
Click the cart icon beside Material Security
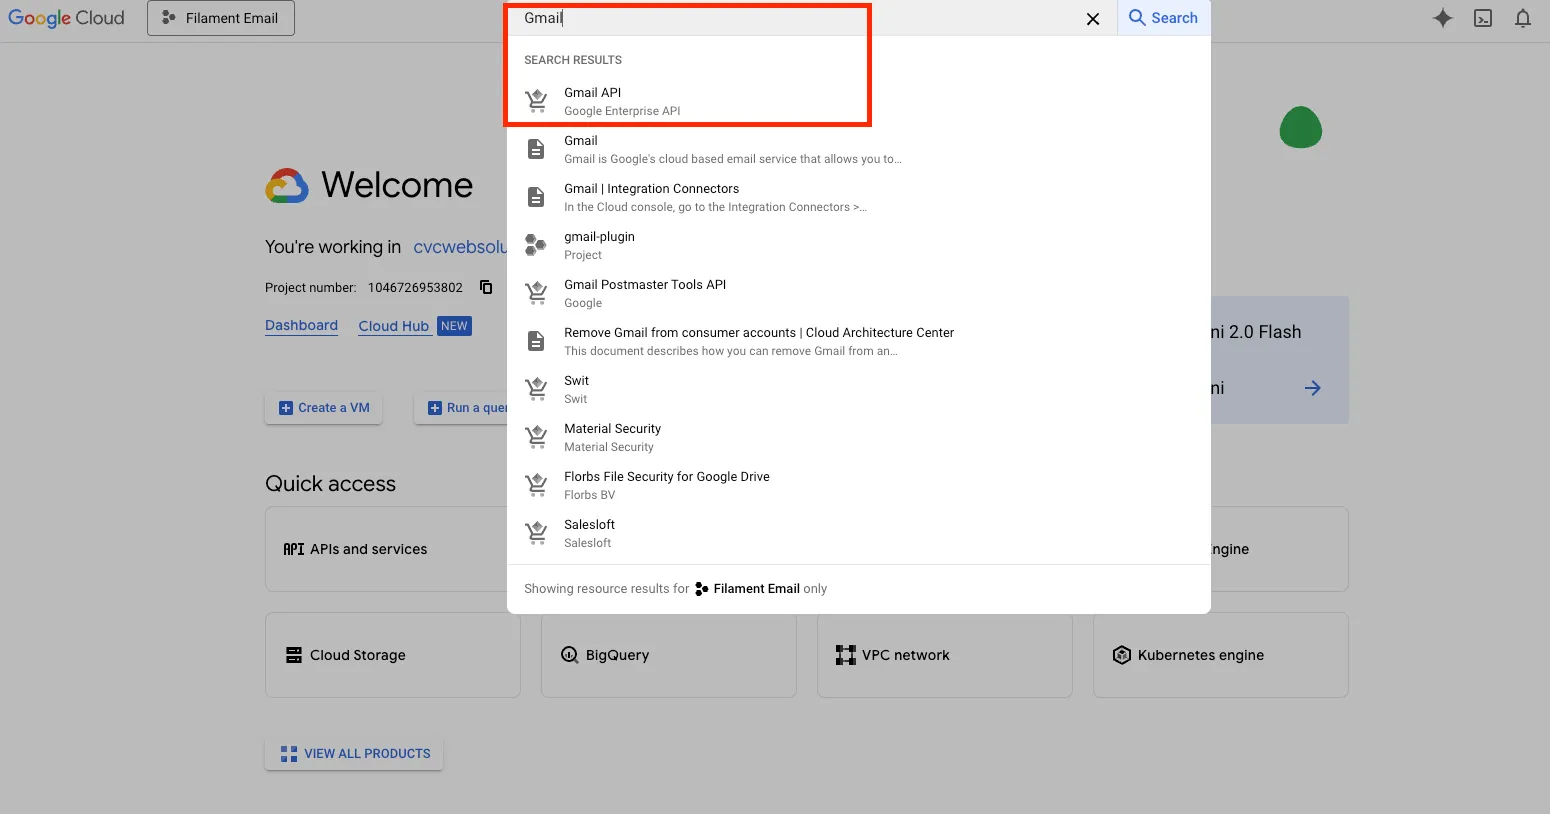tap(537, 437)
